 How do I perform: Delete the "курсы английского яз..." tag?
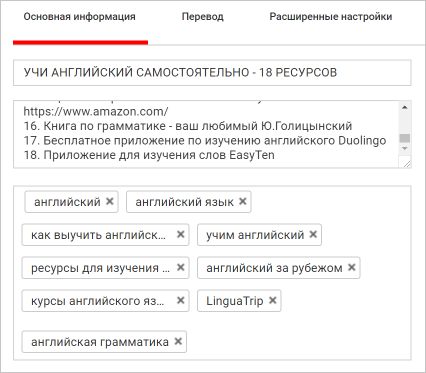click(x=181, y=300)
